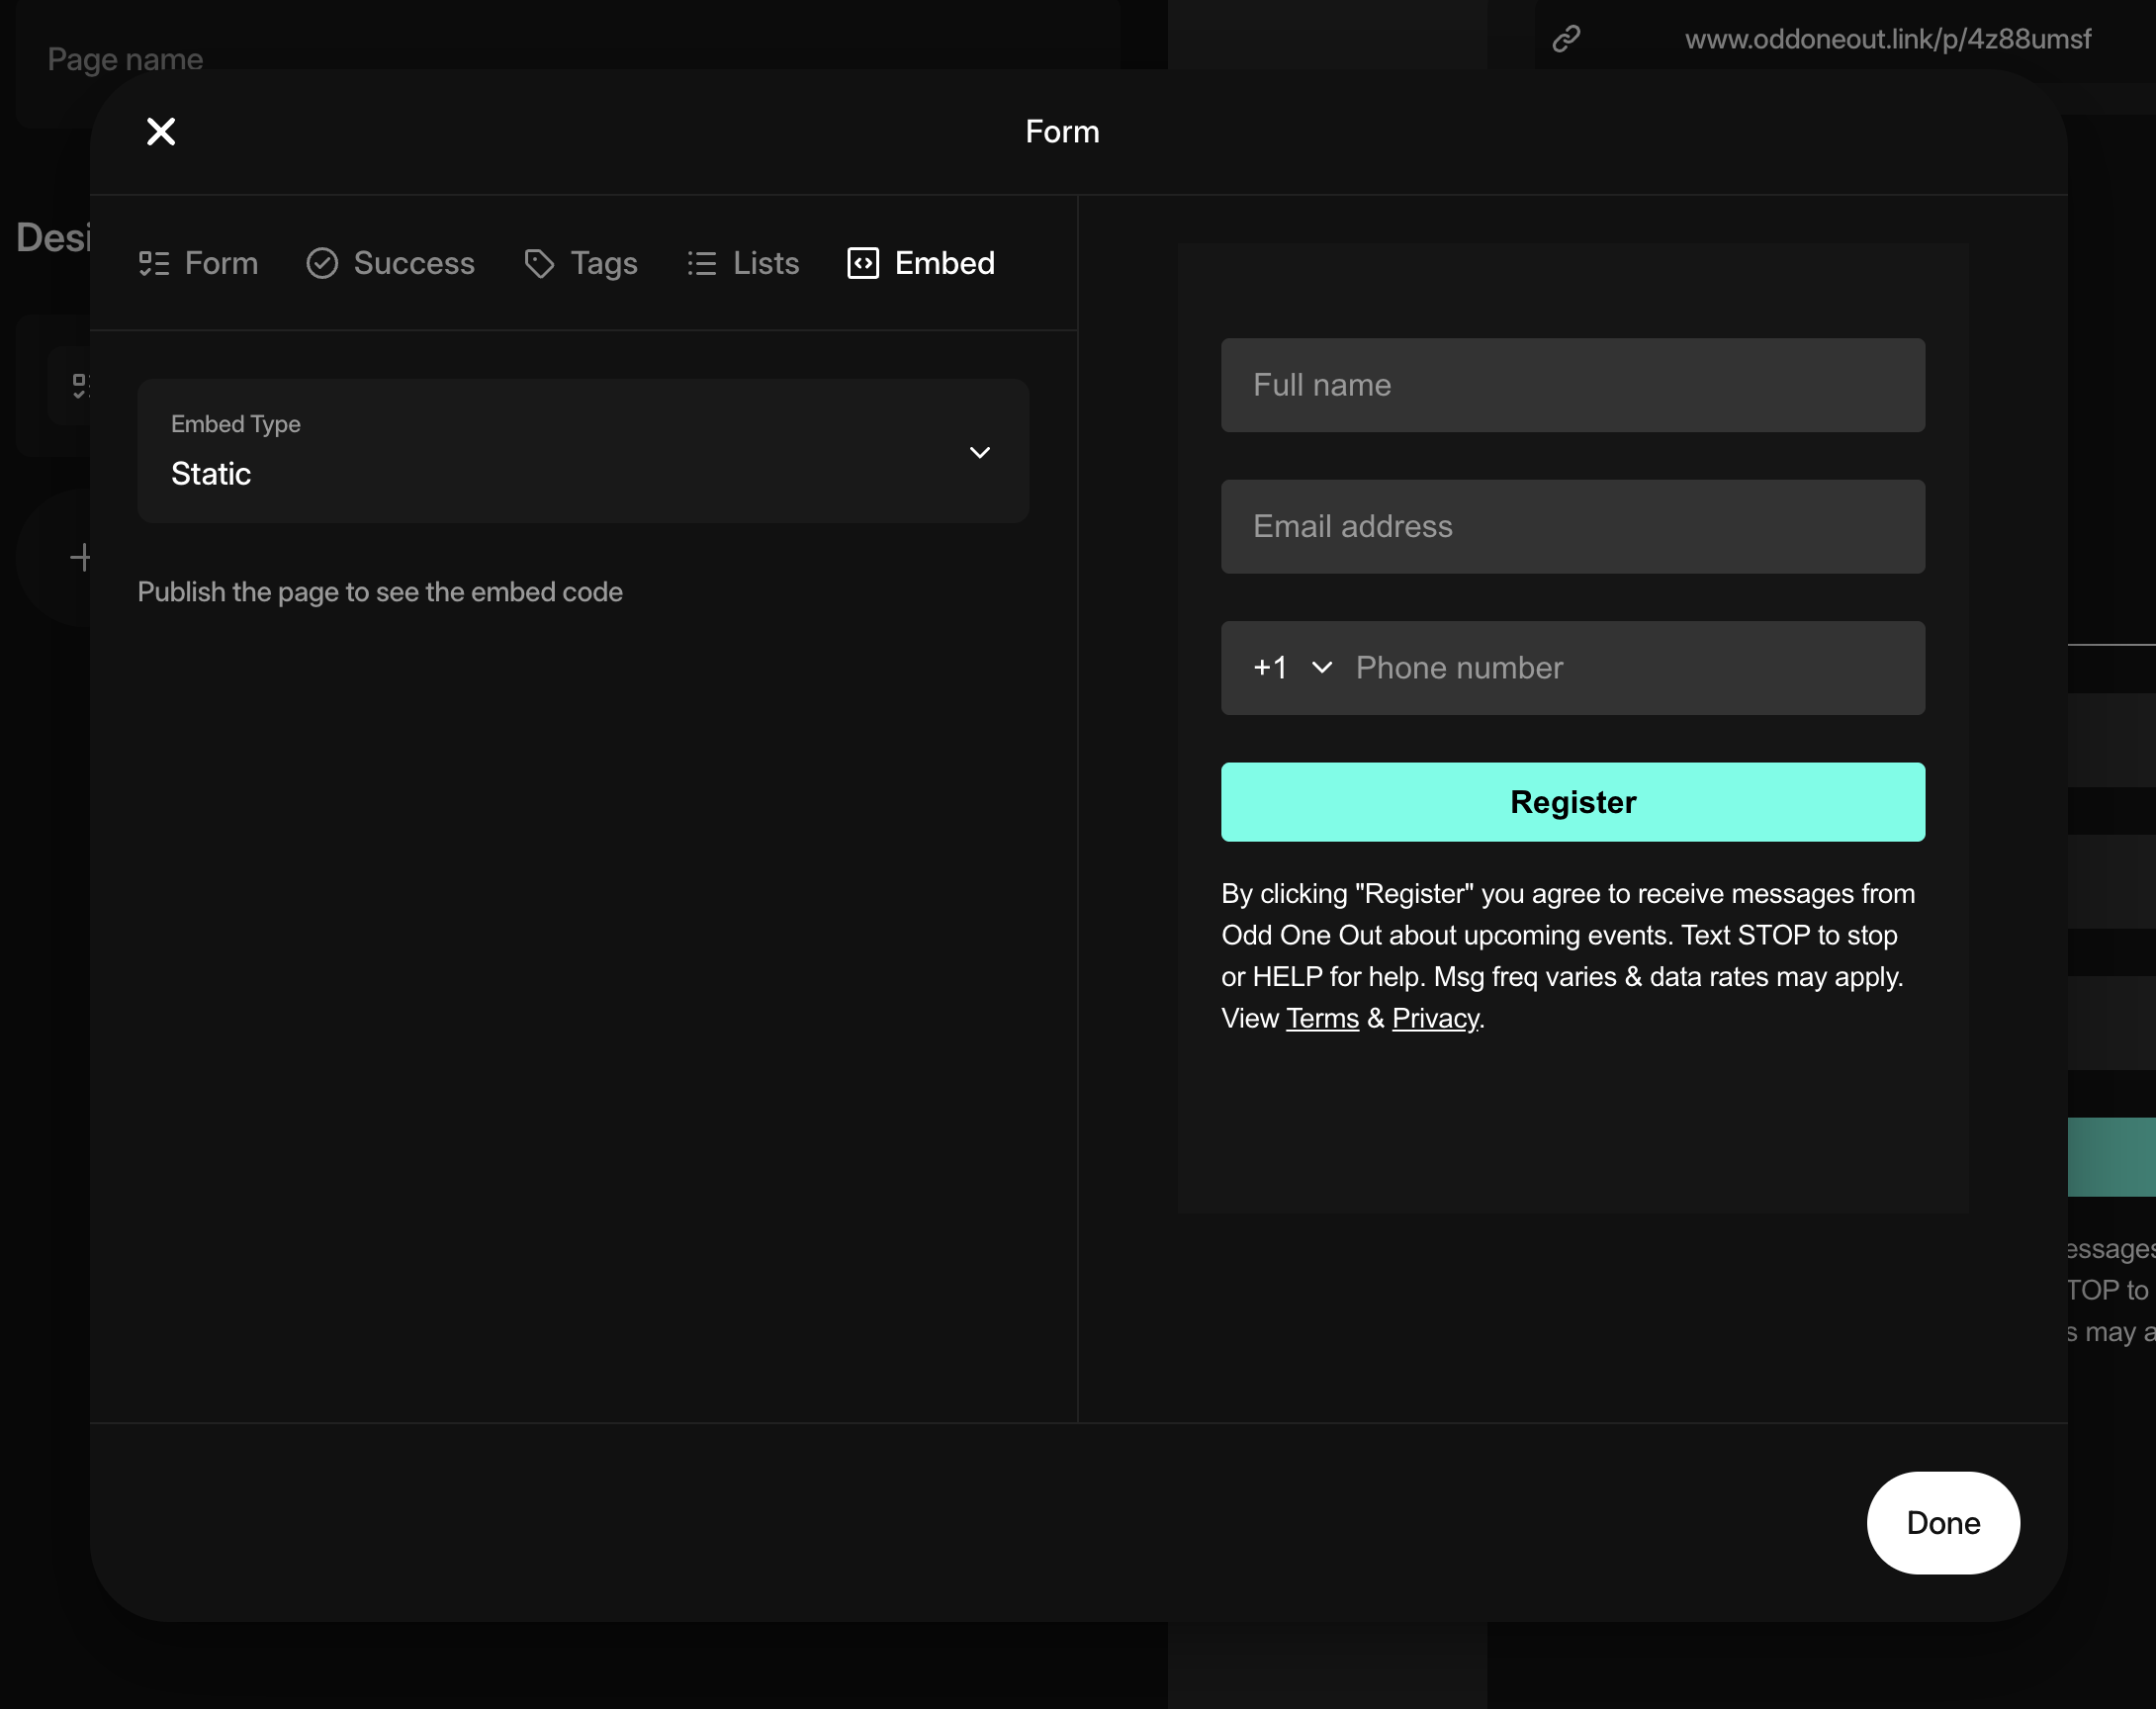
Task: Expand the +1 country code selector
Action: click(x=1292, y=668)
